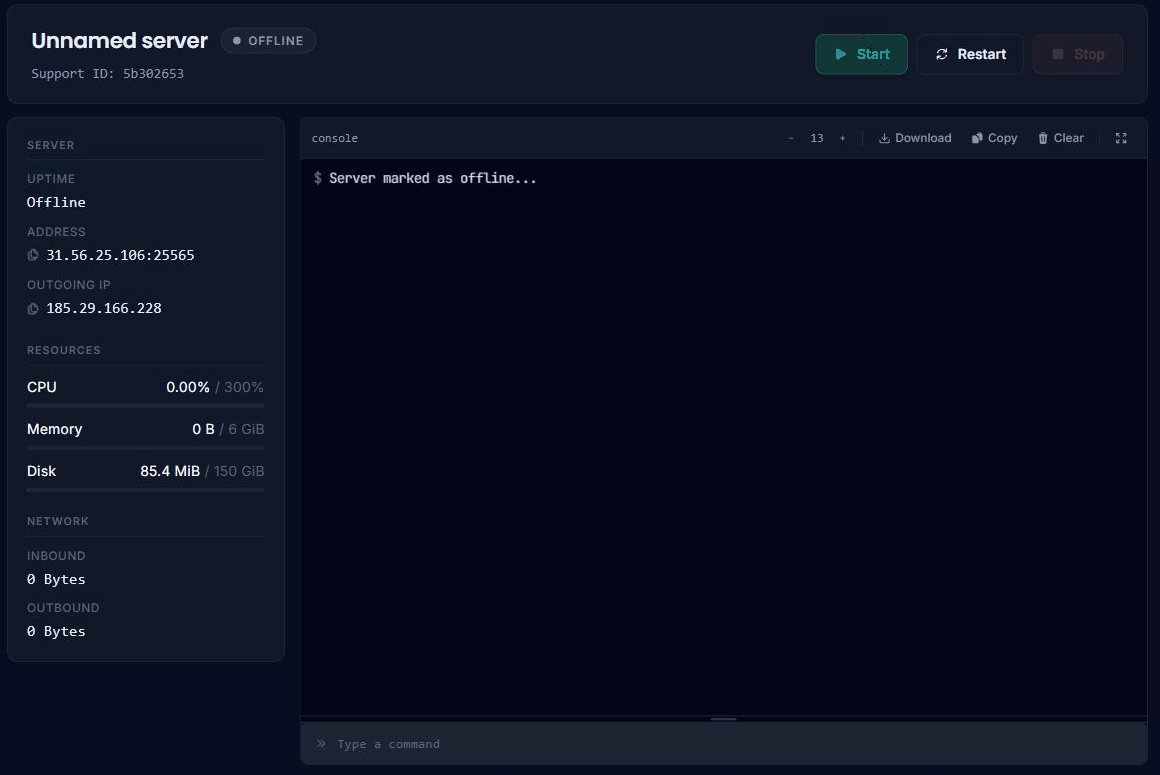The width and height of the screenshot is (1160, 775).
Task: Click the CPU usage 0.00% value
Action: (188, 387)
